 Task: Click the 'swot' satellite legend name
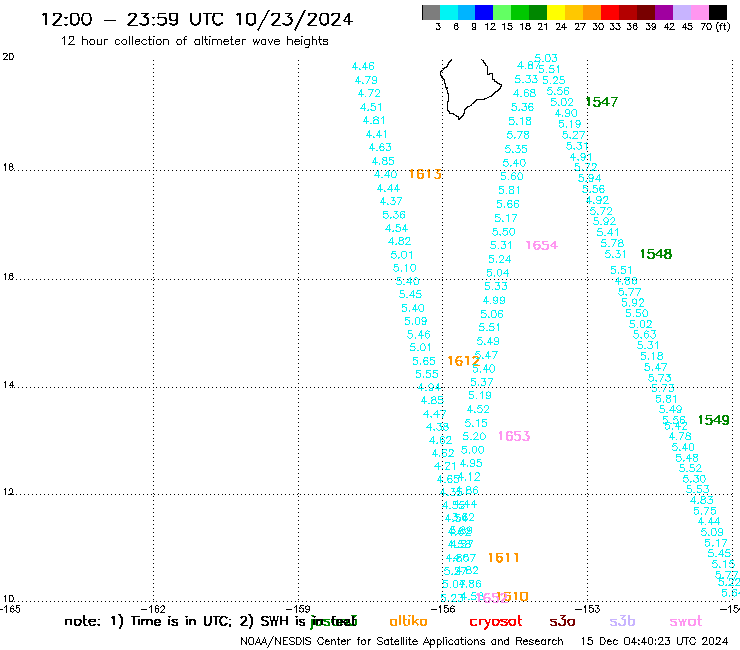point(686,621)
